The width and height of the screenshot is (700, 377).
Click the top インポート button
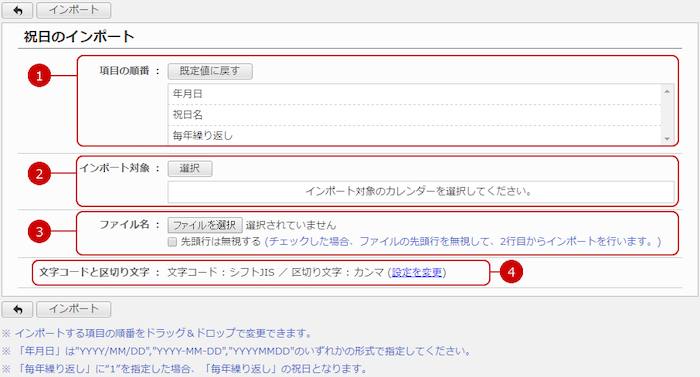(x=74, y=10)
